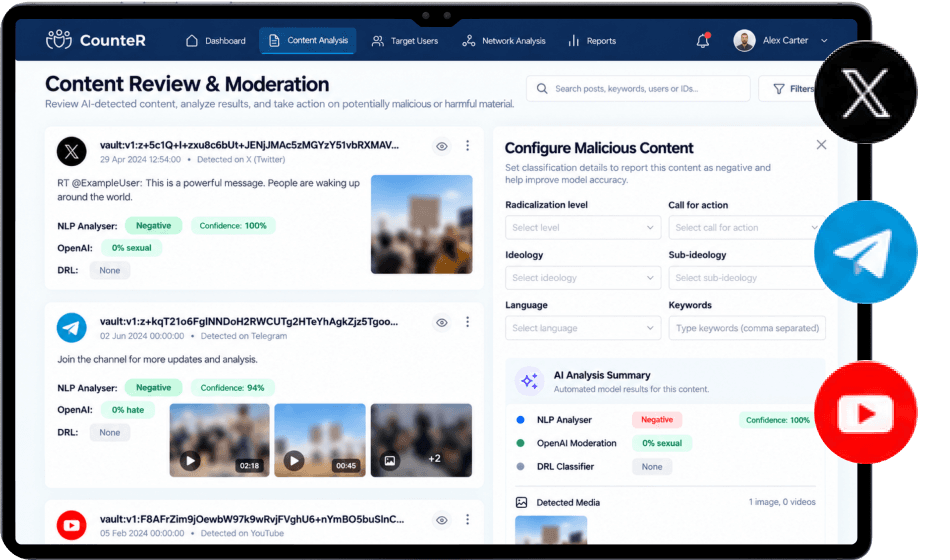Screen dimensions: 950x560
Task: Open more options for the YouTube post
Action: pyautogui.click(x=467, y=519)
